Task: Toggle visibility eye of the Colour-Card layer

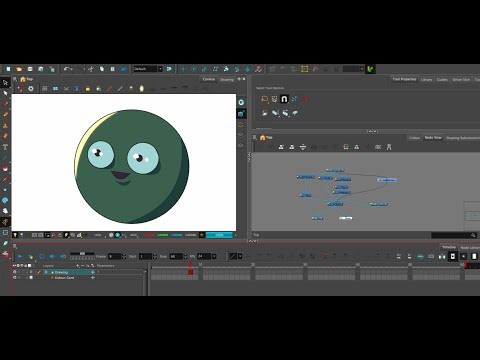Action: click(15, 278)
